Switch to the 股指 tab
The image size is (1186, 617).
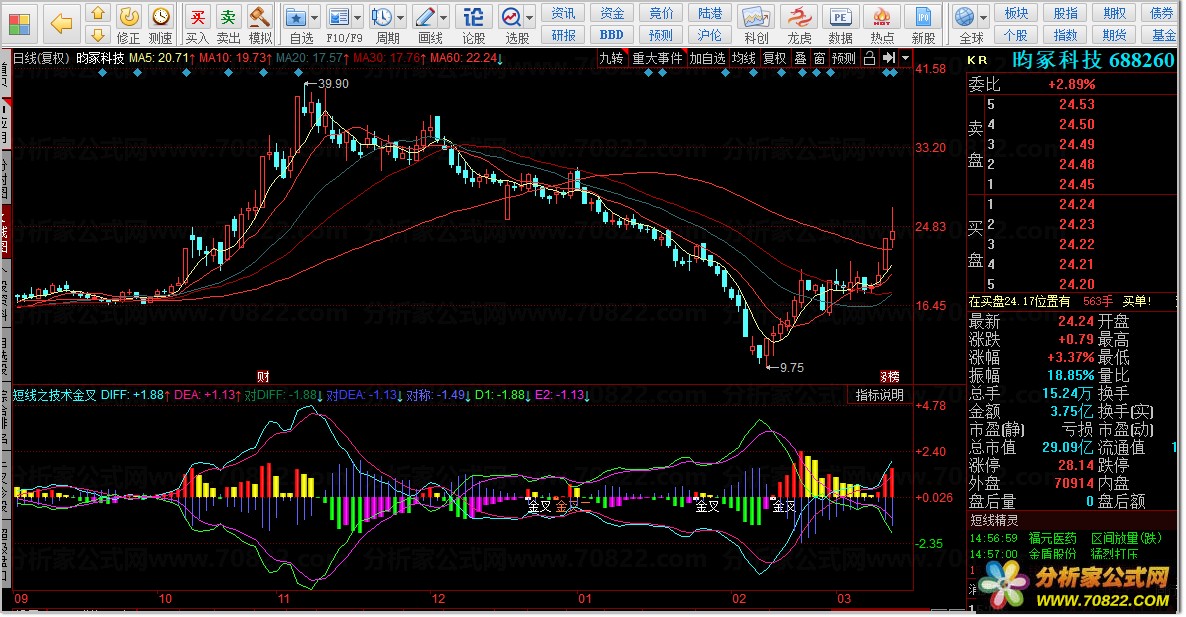pyautogui.click(x=1066, y=14)
